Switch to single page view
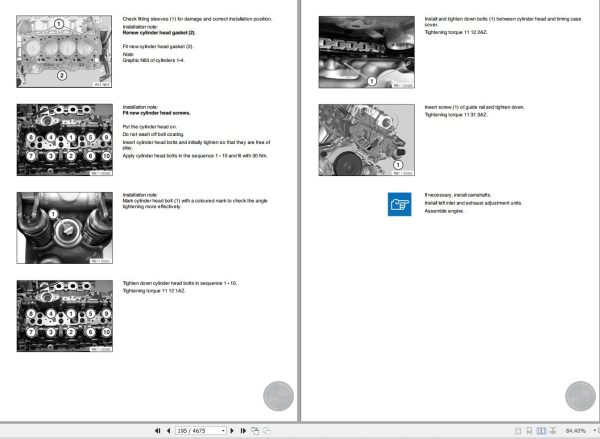This screenshot has height=439, width=600. [518, 431]
